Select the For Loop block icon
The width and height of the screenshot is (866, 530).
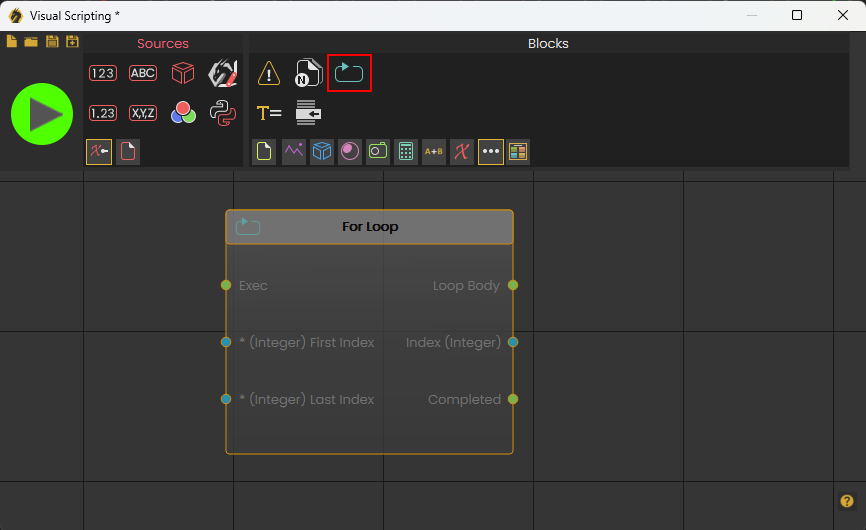click(349, 73)
